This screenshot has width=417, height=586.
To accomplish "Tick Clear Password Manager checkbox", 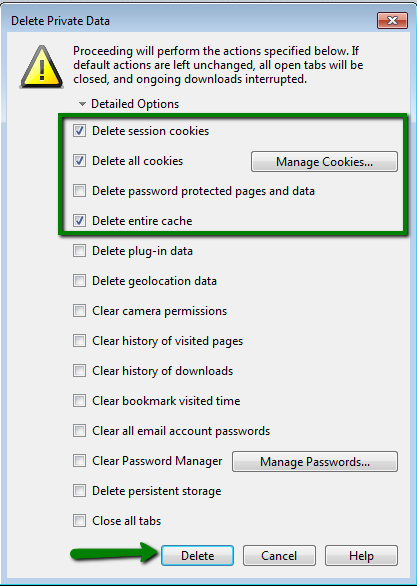I will pyautogui.click(x=79, y=461).
